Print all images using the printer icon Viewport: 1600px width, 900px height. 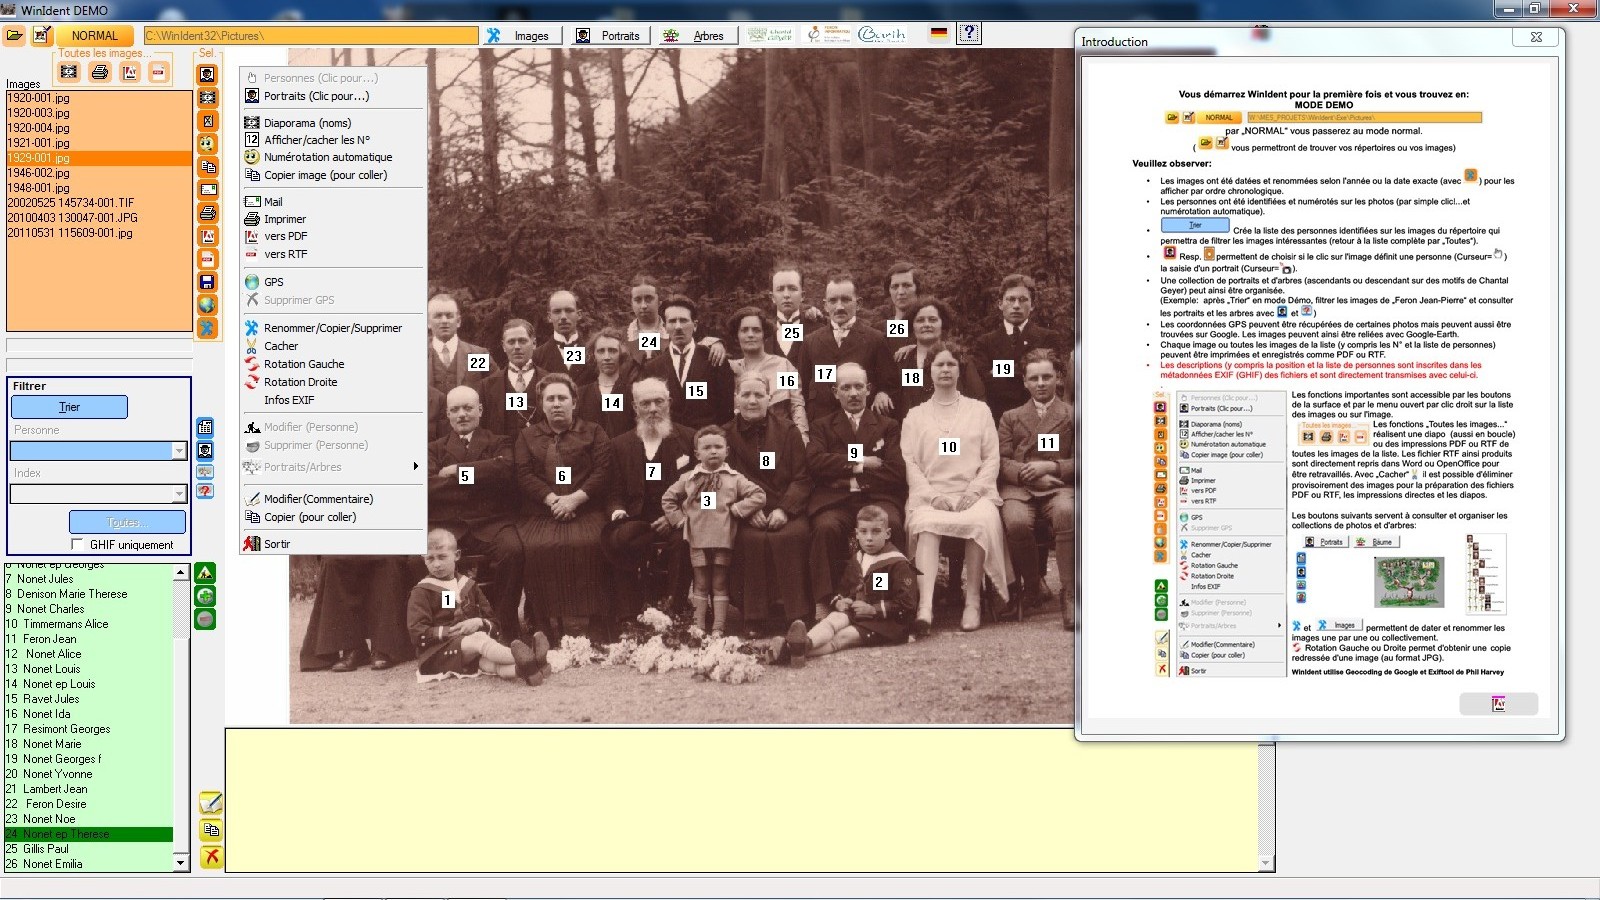tap(99, 72)
